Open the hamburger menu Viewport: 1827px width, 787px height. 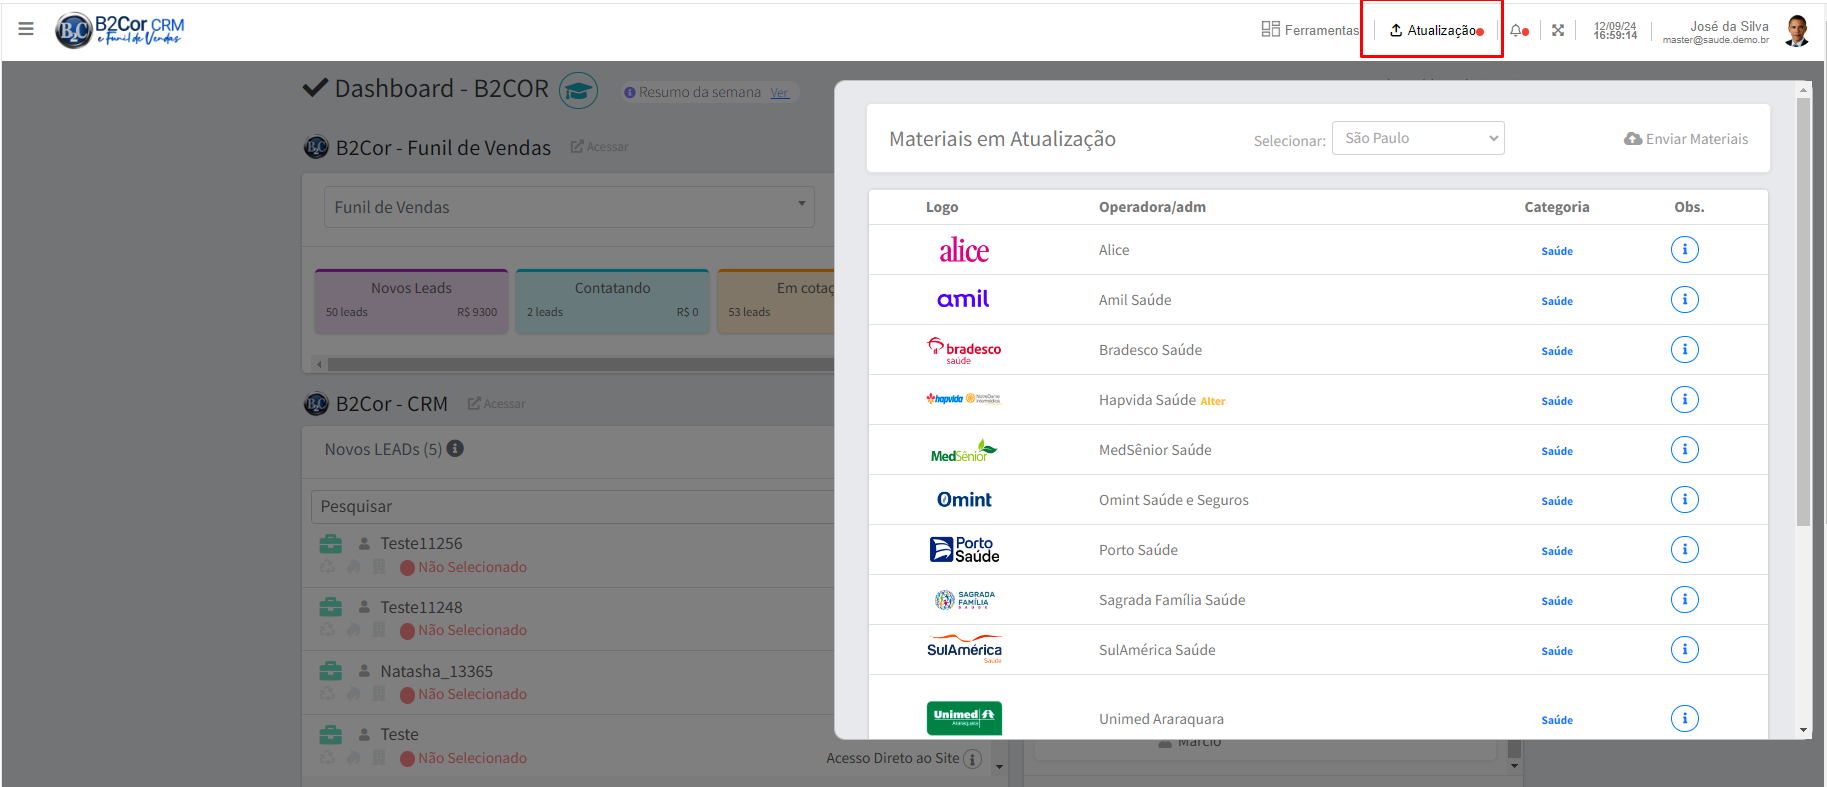click(x=26, y=29)
